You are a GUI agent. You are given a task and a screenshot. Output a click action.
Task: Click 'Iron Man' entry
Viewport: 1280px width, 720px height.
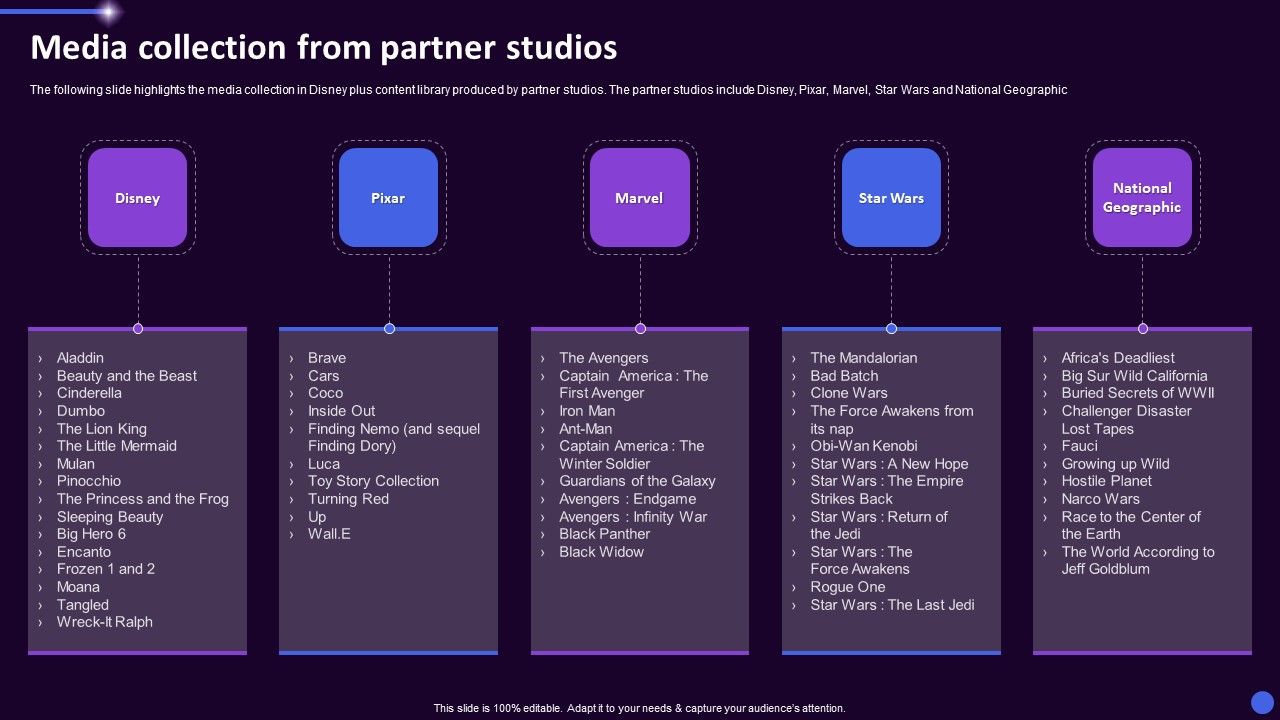pyautogui.click(x=587, y=411)
